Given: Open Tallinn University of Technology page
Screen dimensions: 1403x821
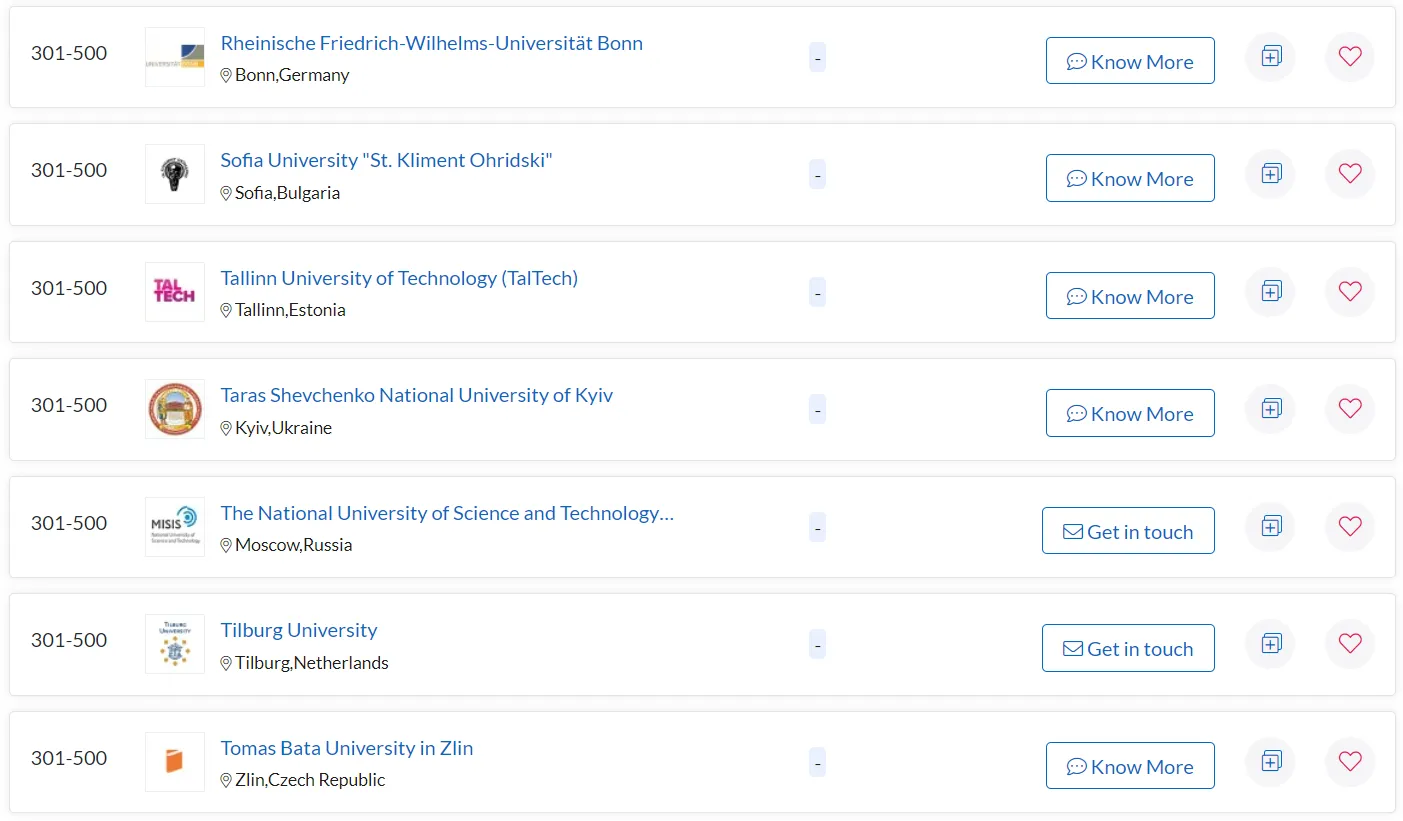Looking at the screenshot, I should 399,279.
